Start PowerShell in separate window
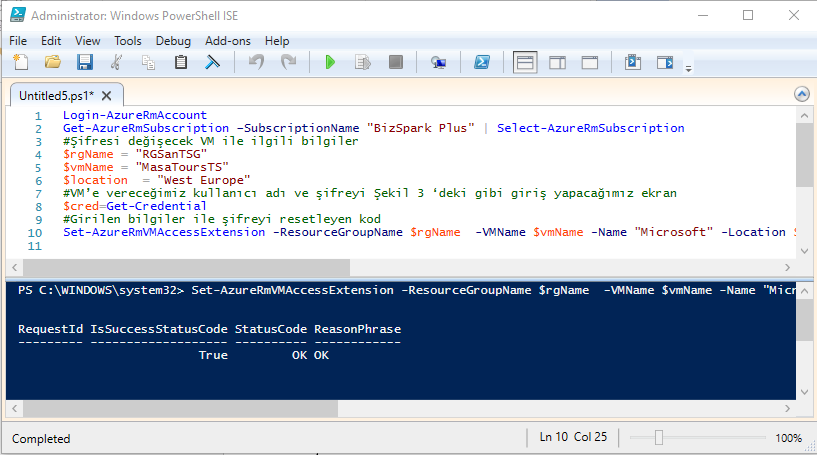This screenshot has width=817, height=455. pyautogui.click(x=481, y=63)
